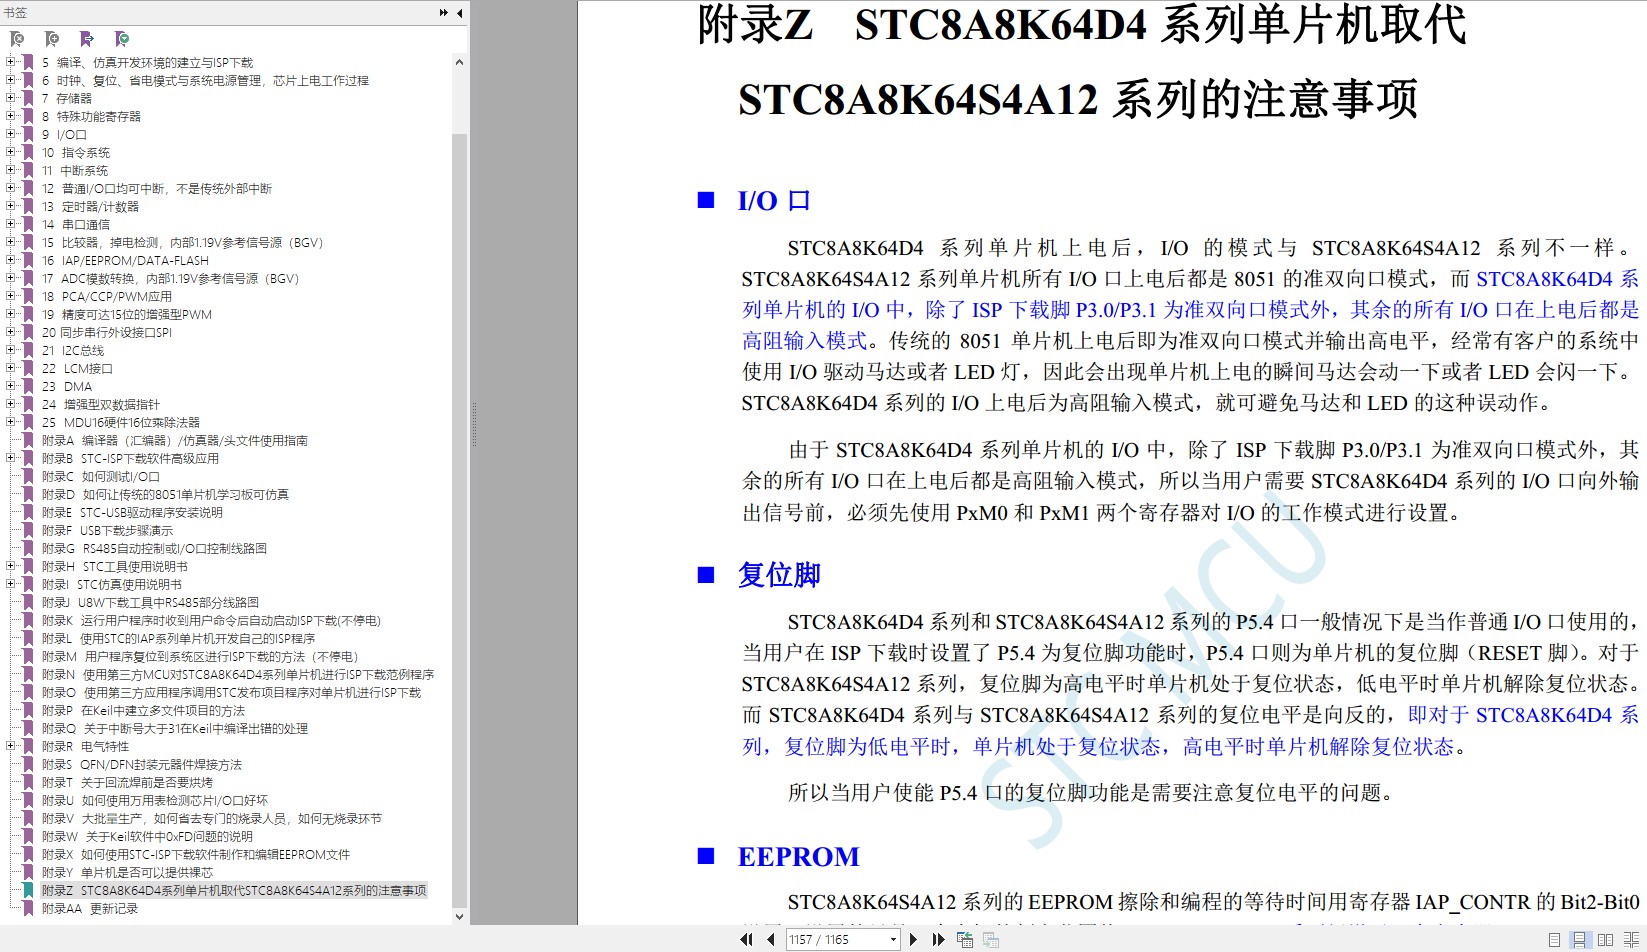
Task: Click the double-arrow expand bookmarks panel icon
Action: pyautogui.click(x=444, y=13)
